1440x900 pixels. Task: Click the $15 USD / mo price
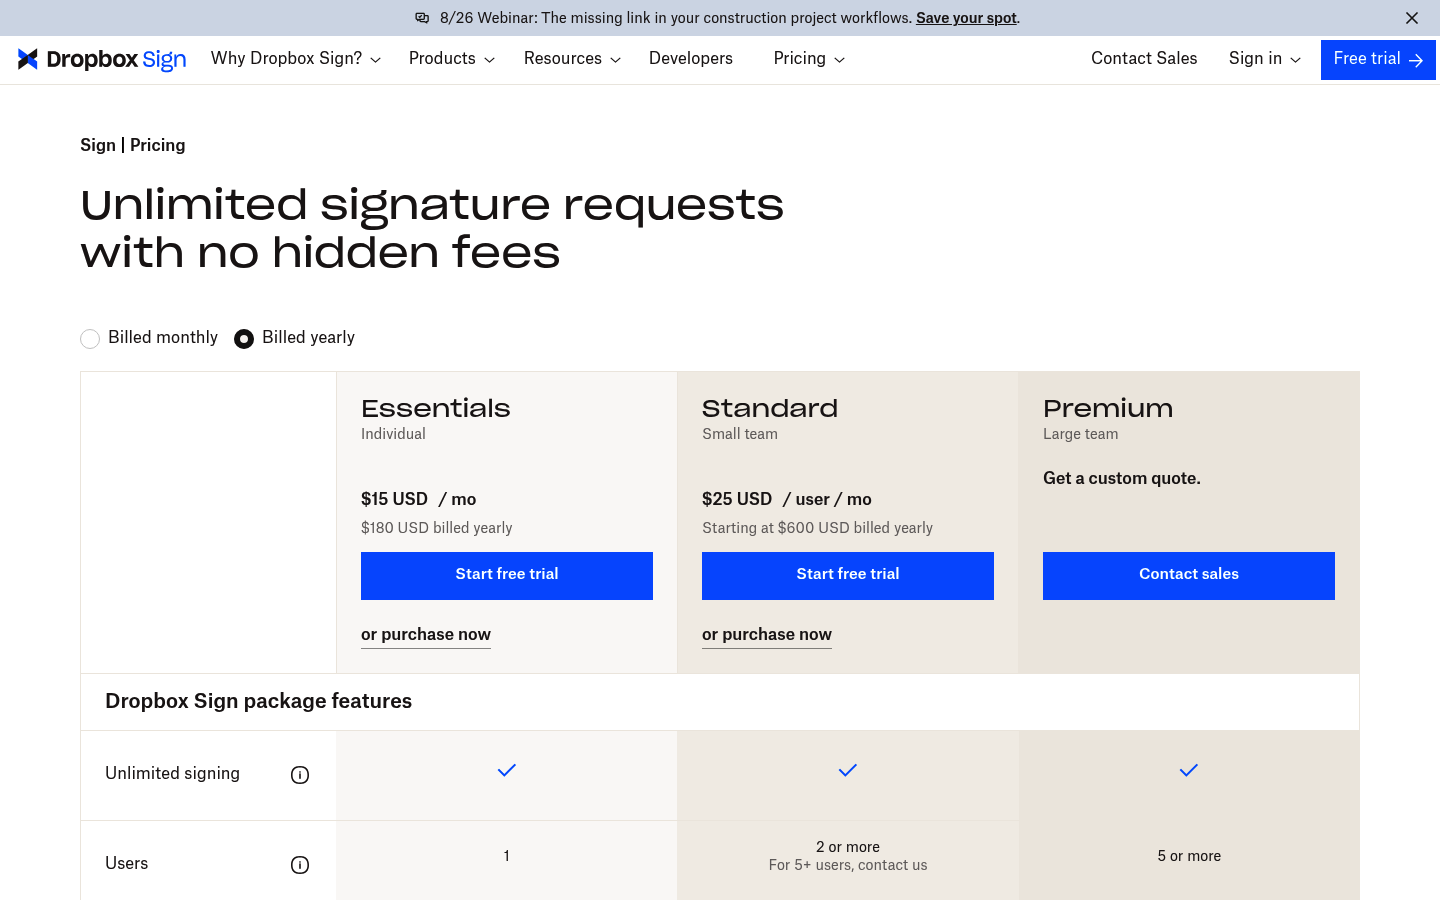[419, 499]
